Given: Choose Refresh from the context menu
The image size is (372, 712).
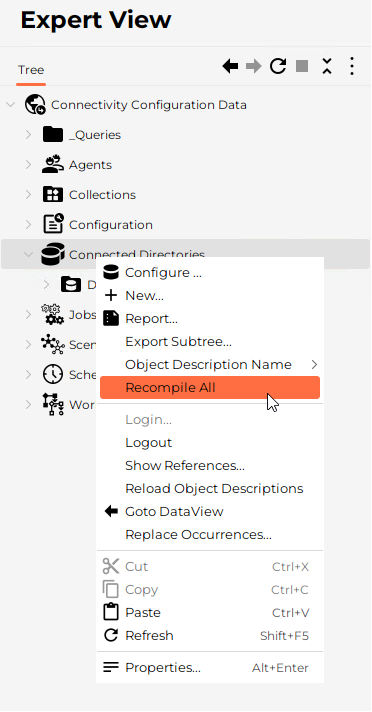Looking at the screenshot, I should click(210, 635).
